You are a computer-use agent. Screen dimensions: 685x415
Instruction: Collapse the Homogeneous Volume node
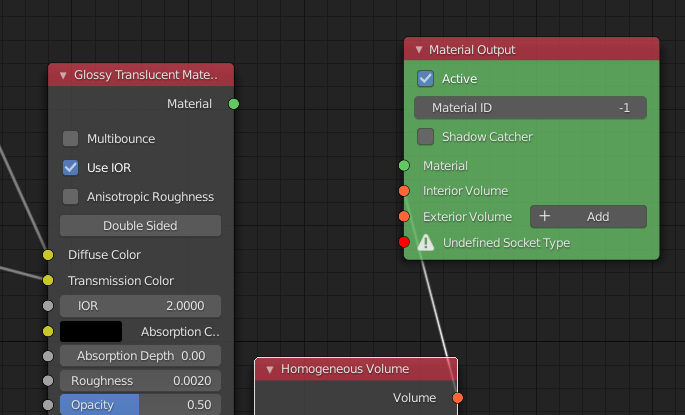pyautogui.click(x=270, y=369)
